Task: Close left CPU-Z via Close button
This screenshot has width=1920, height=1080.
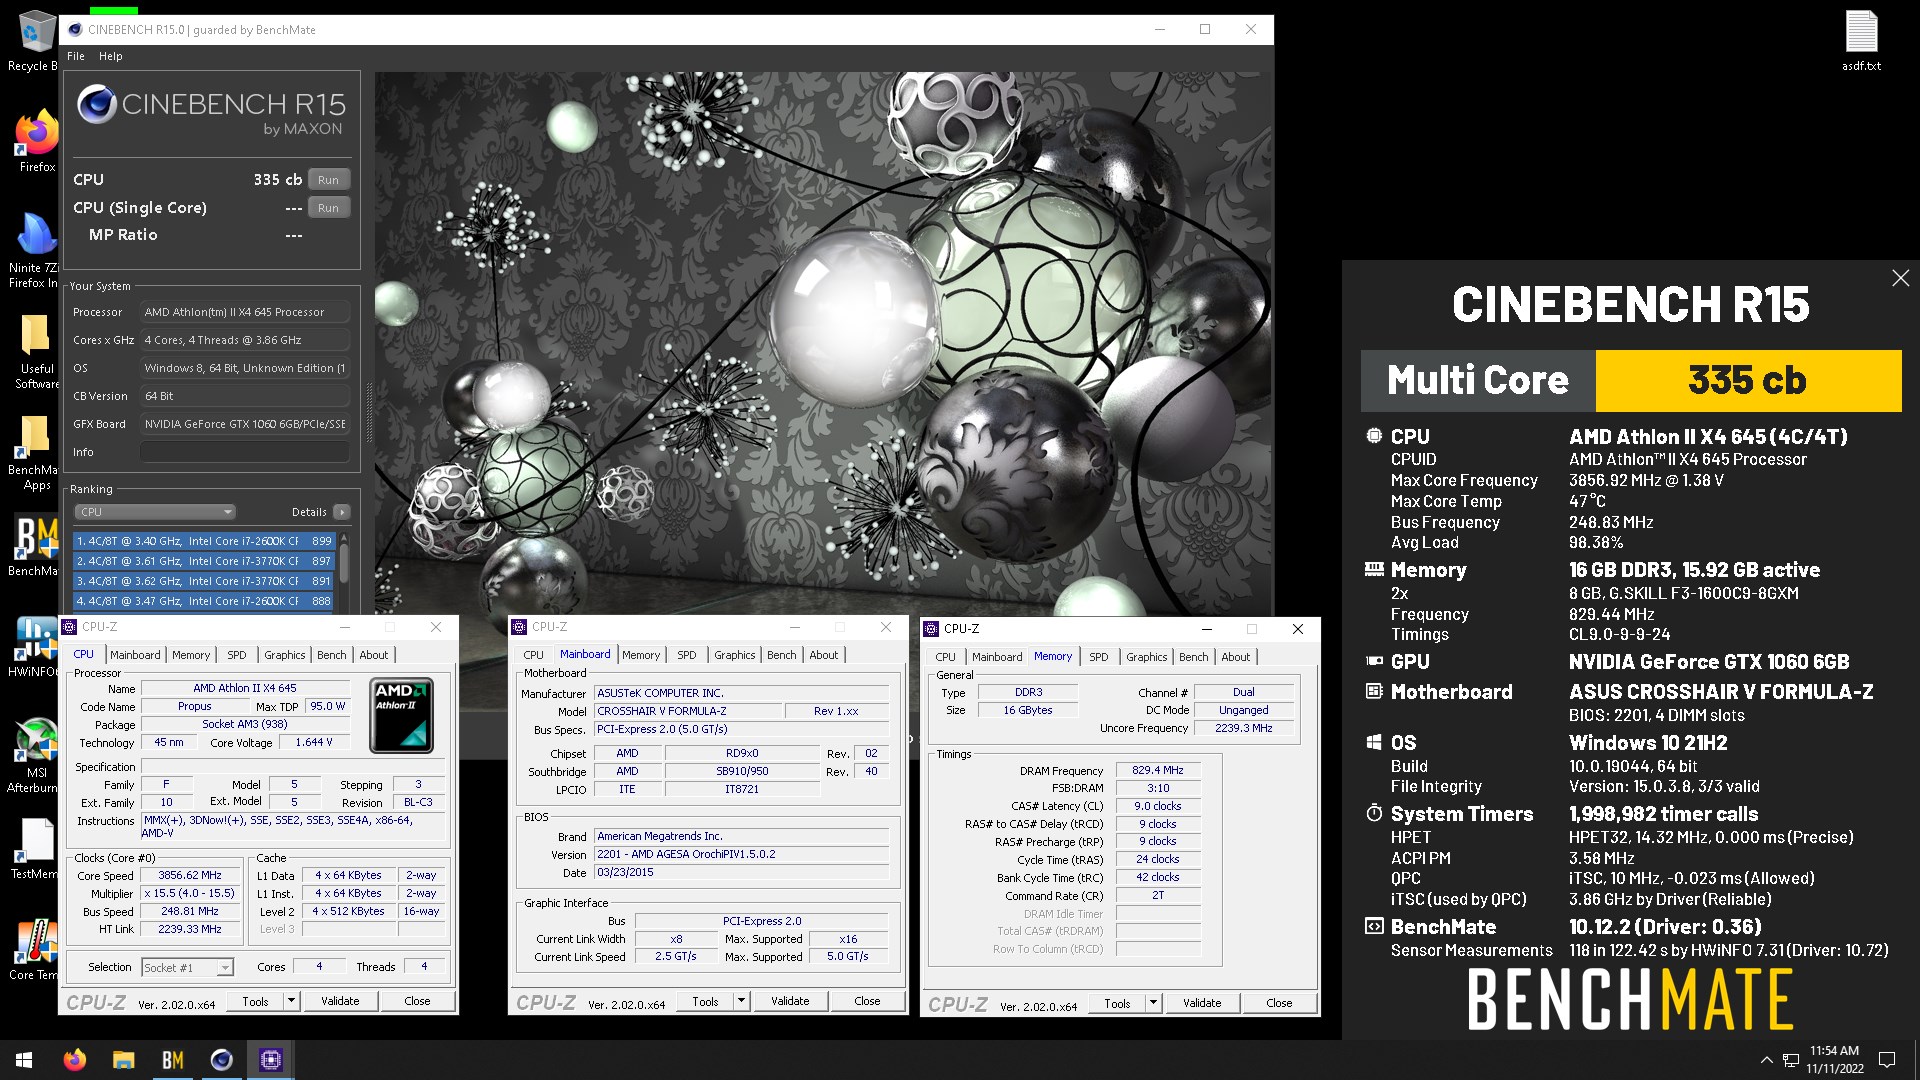Action: [417, 1001]
